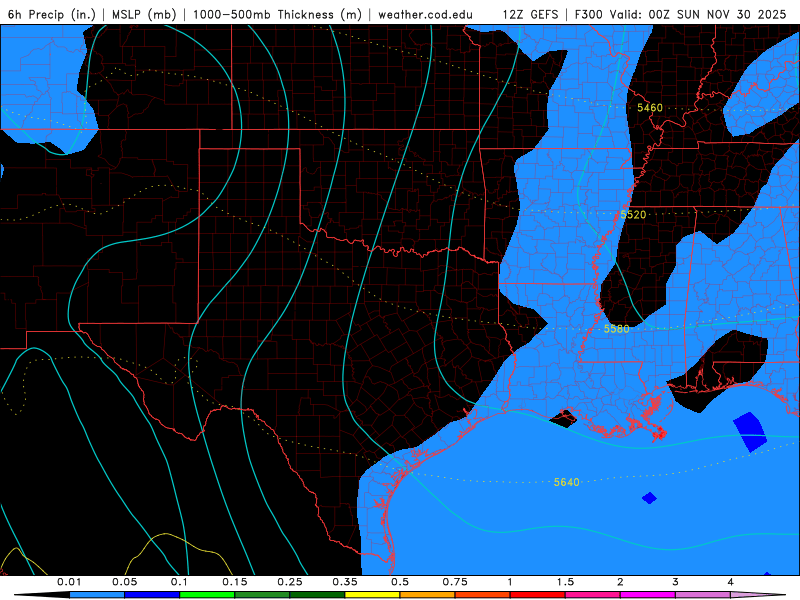Select the bright green 0.1 legend swatch
Image resolution: width=800 pixels, height=600 pixels.
coord(207,595)
